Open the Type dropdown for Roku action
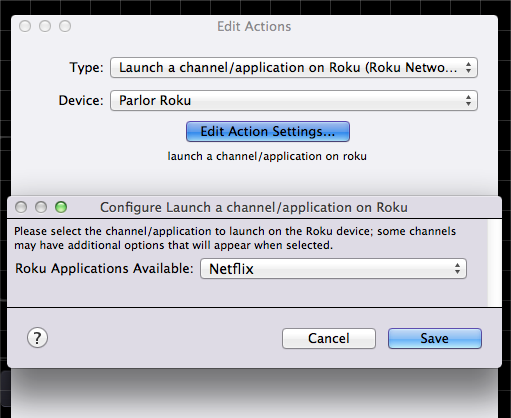The image size is (511, 418). tap(294, 68)
